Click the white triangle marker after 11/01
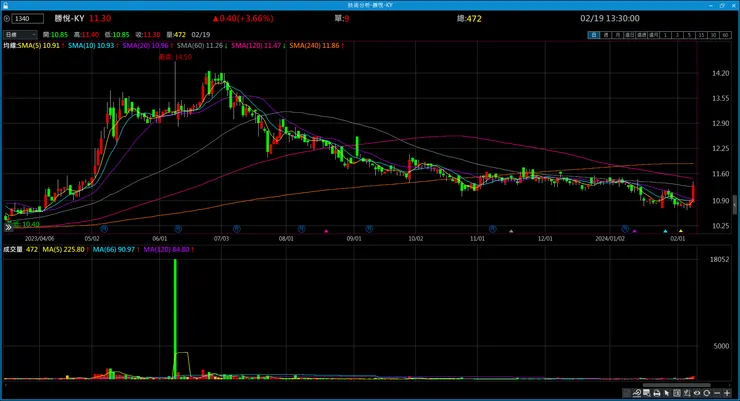Image resolution: width=740 pixels, height=401 pixels. tap(511, 231)
